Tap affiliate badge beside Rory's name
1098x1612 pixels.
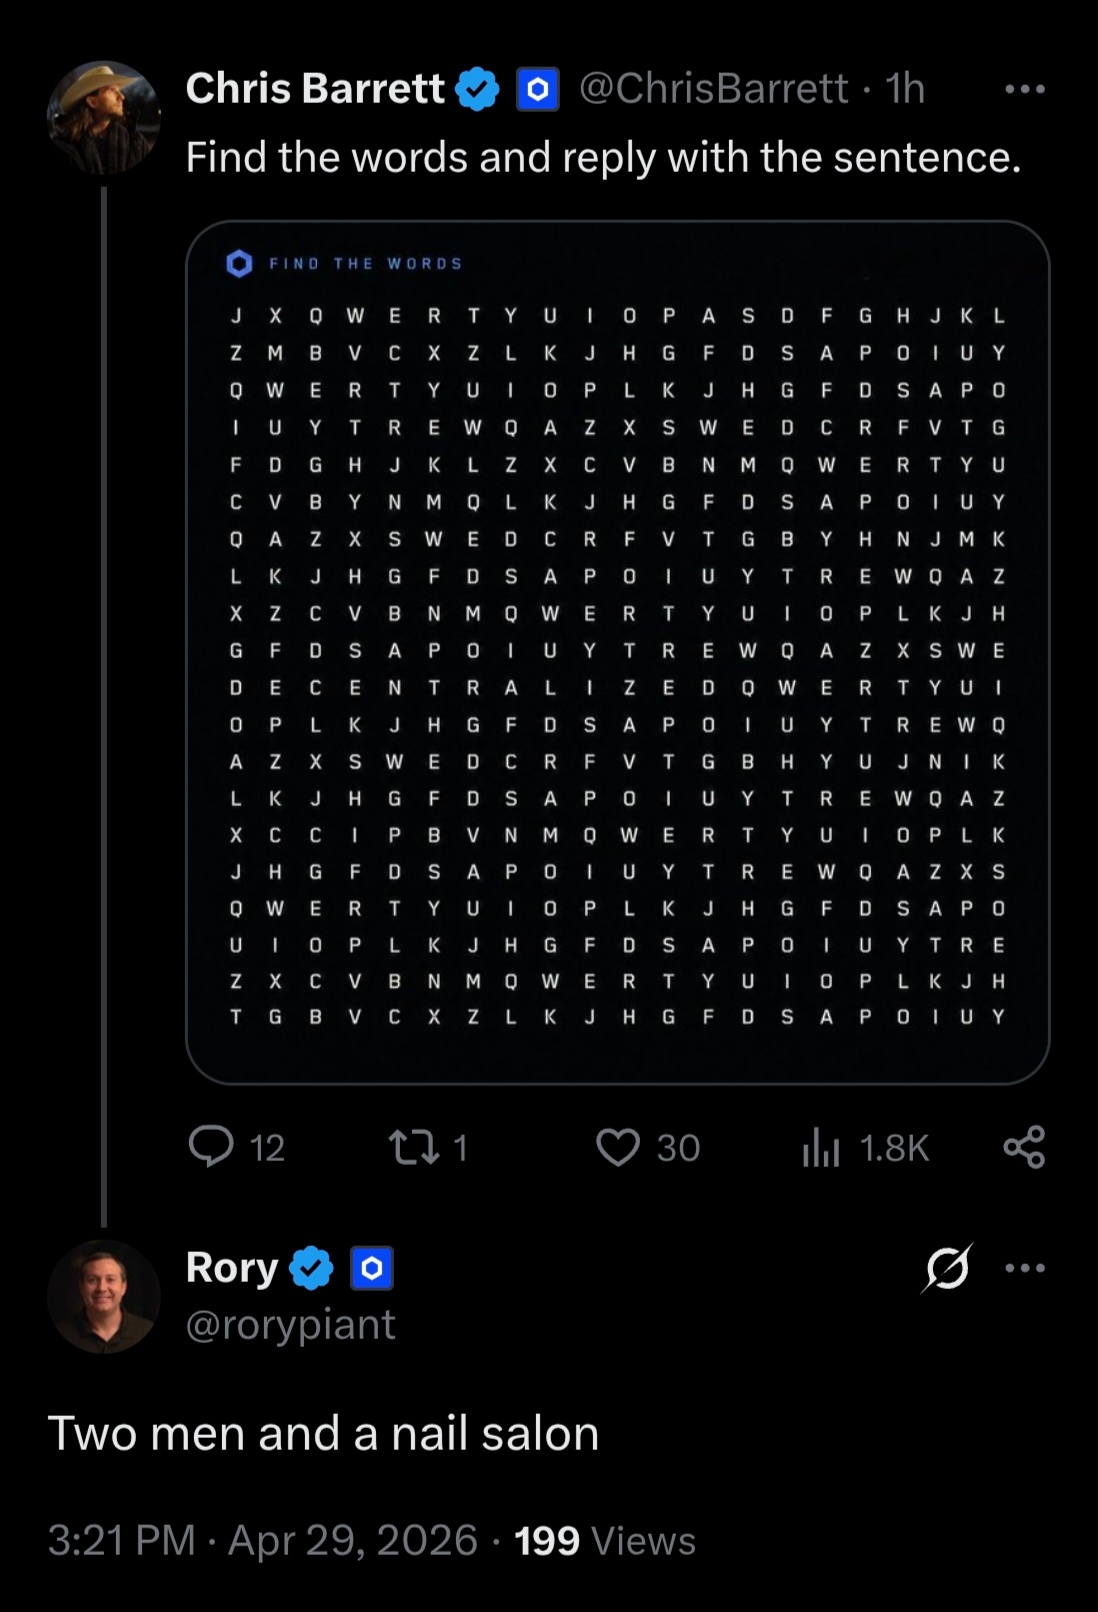tap(371, 1268)
